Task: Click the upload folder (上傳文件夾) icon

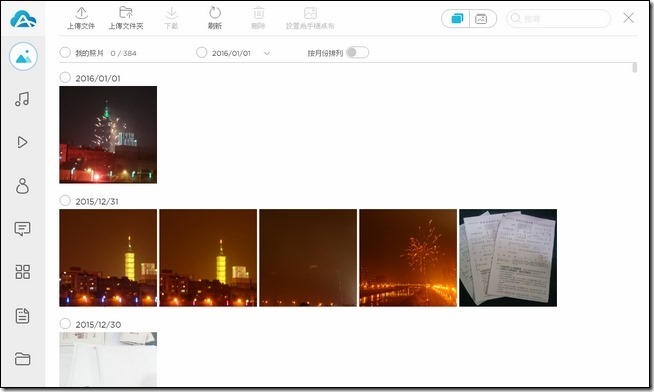Action: coord(126,13)
